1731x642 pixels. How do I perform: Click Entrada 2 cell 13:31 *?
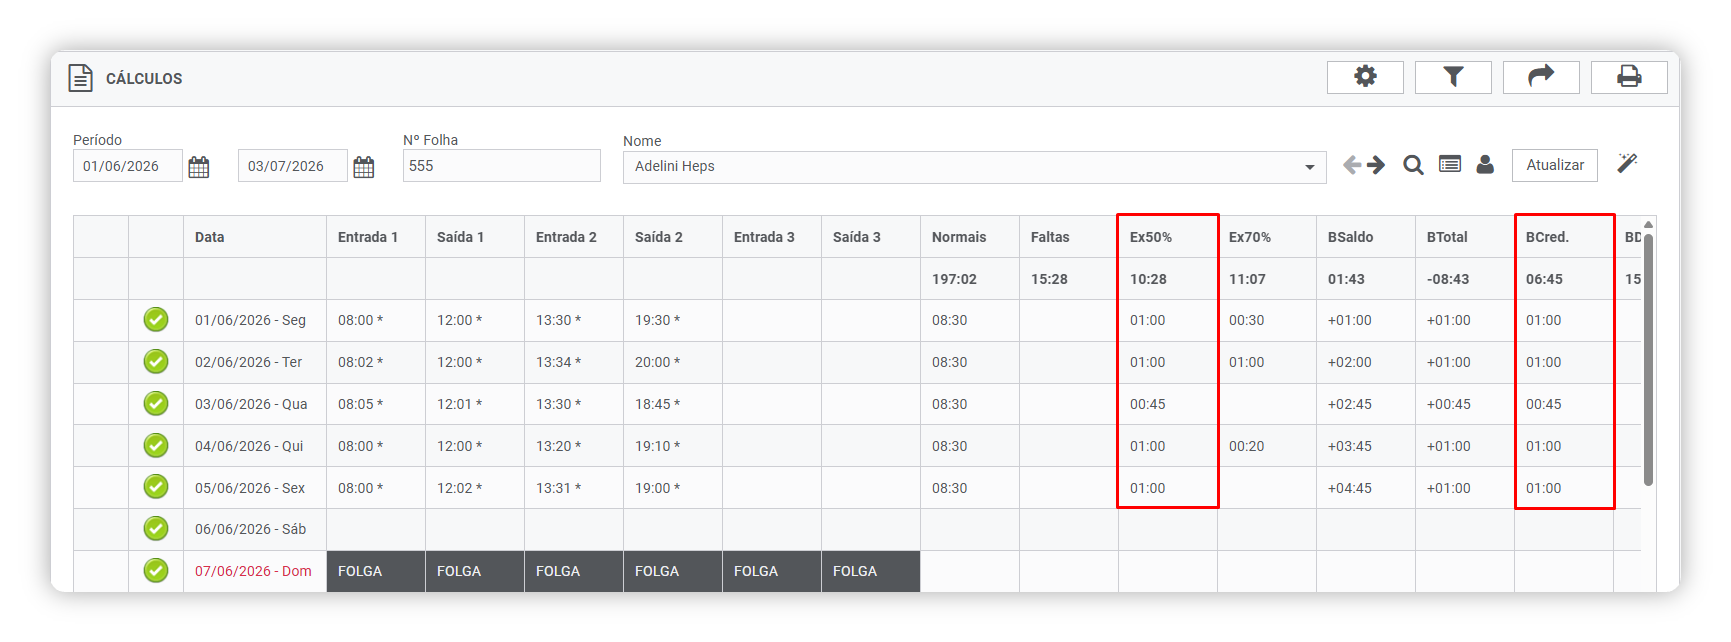tap(574, 488)
